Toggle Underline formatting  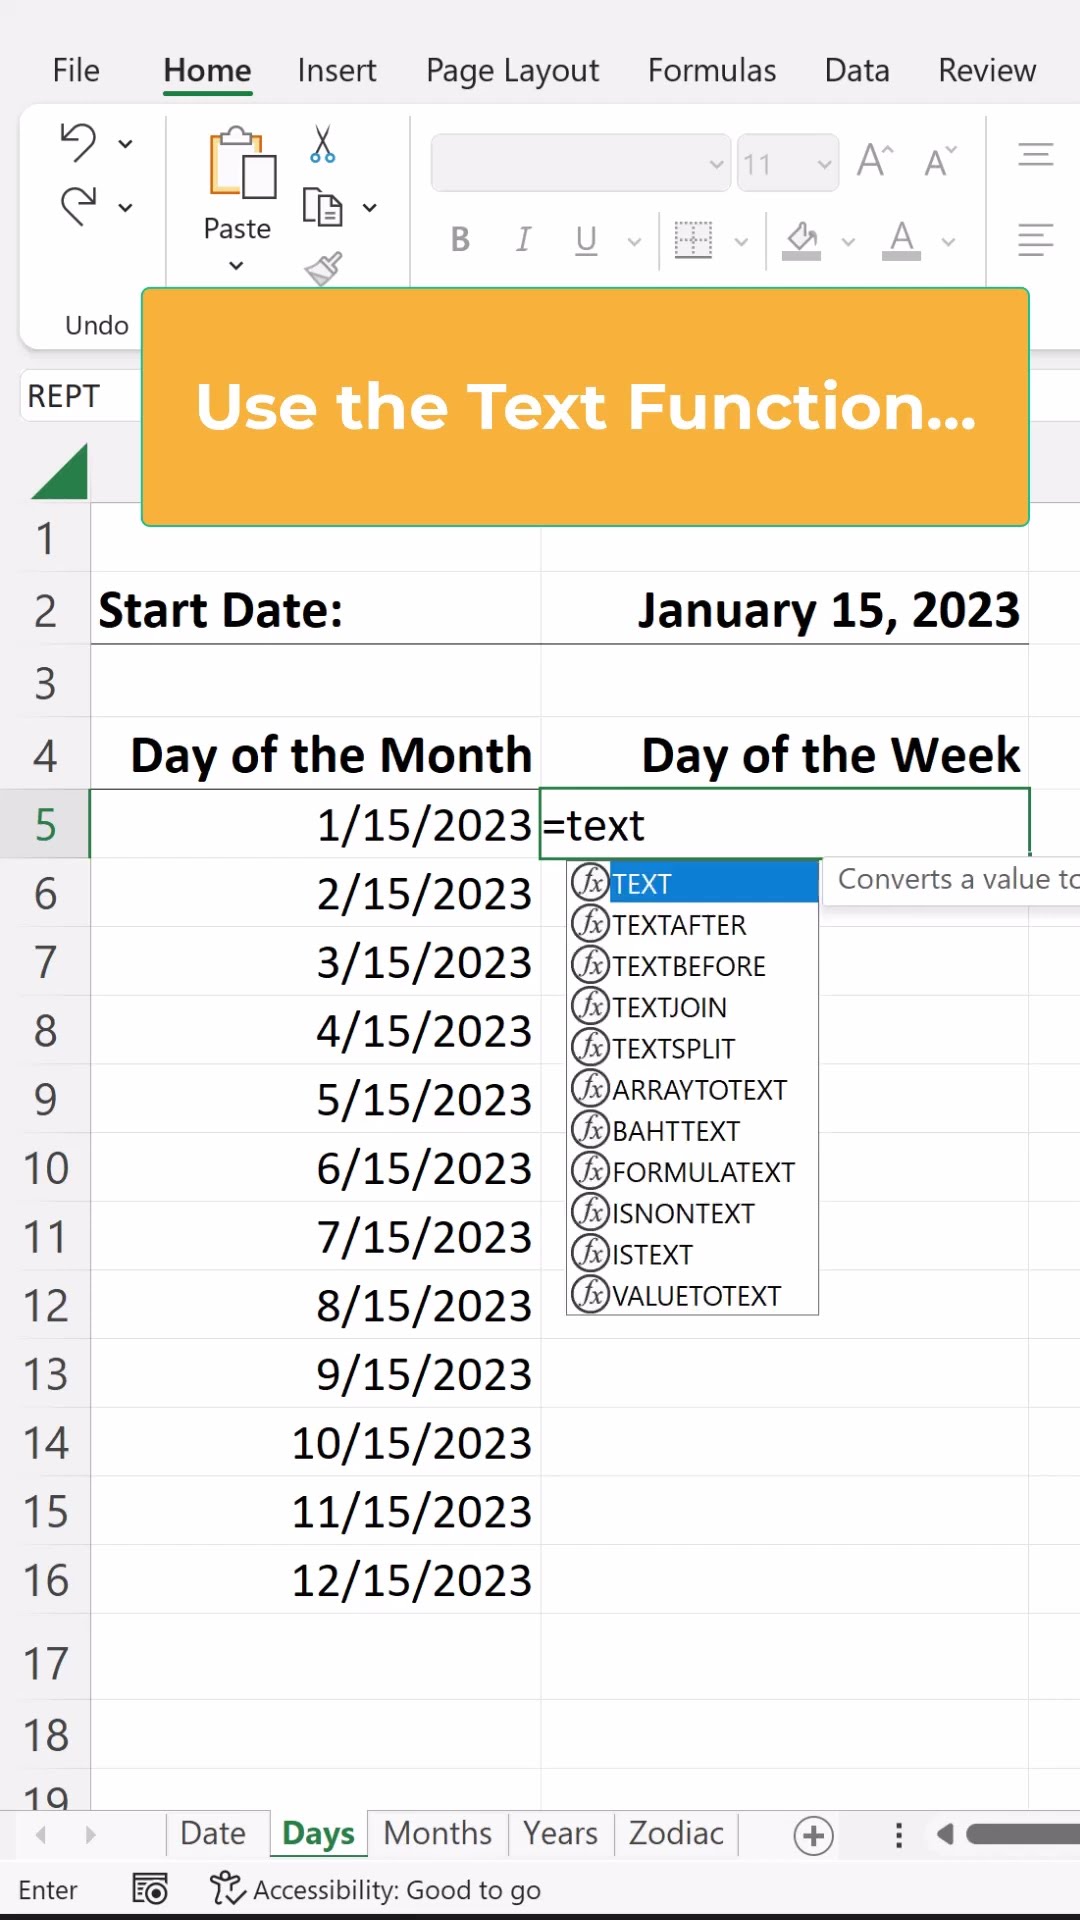click(x=586, y=240)
